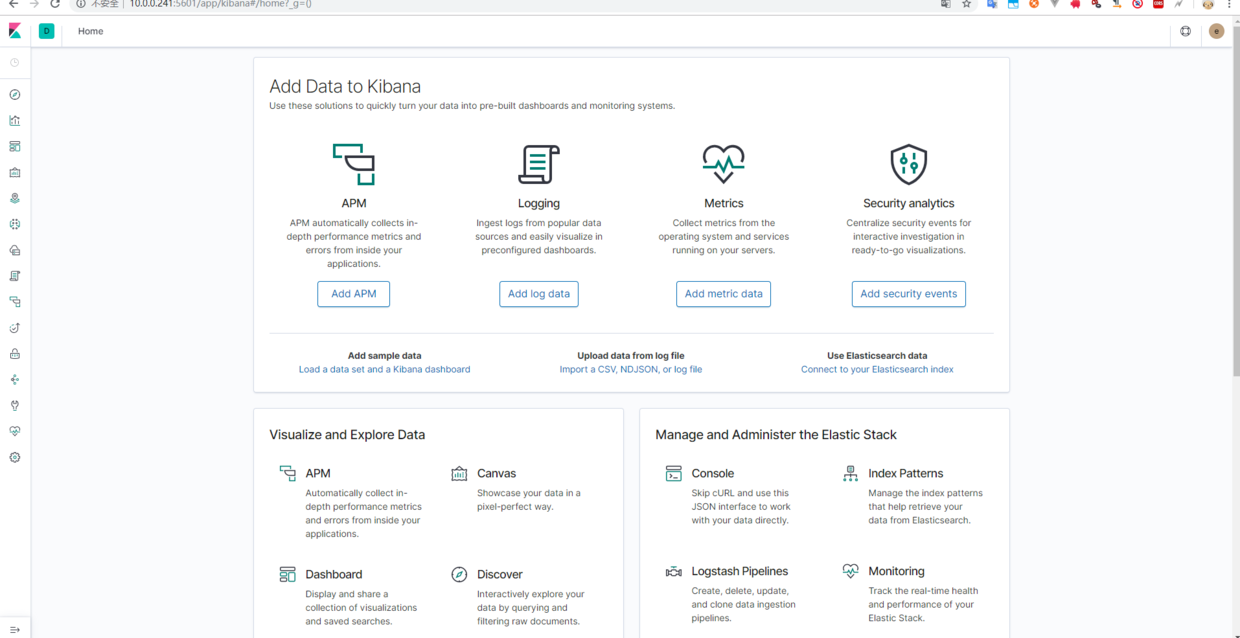
Task: Click the Add log data button
Action: click(539, 294)
